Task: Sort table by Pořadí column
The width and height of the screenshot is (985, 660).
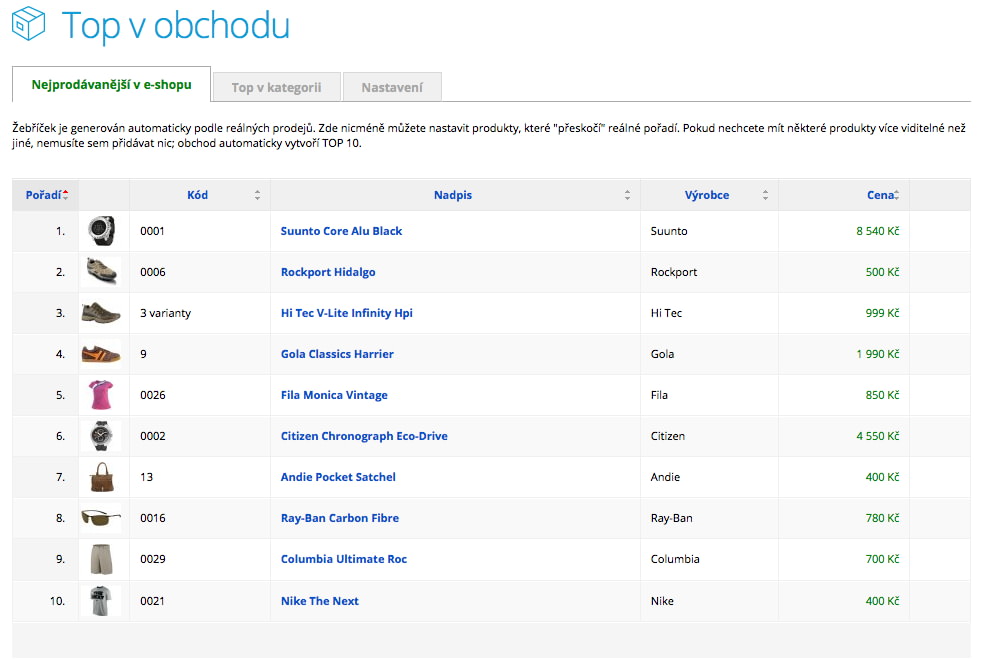Action: coord(46,195)
